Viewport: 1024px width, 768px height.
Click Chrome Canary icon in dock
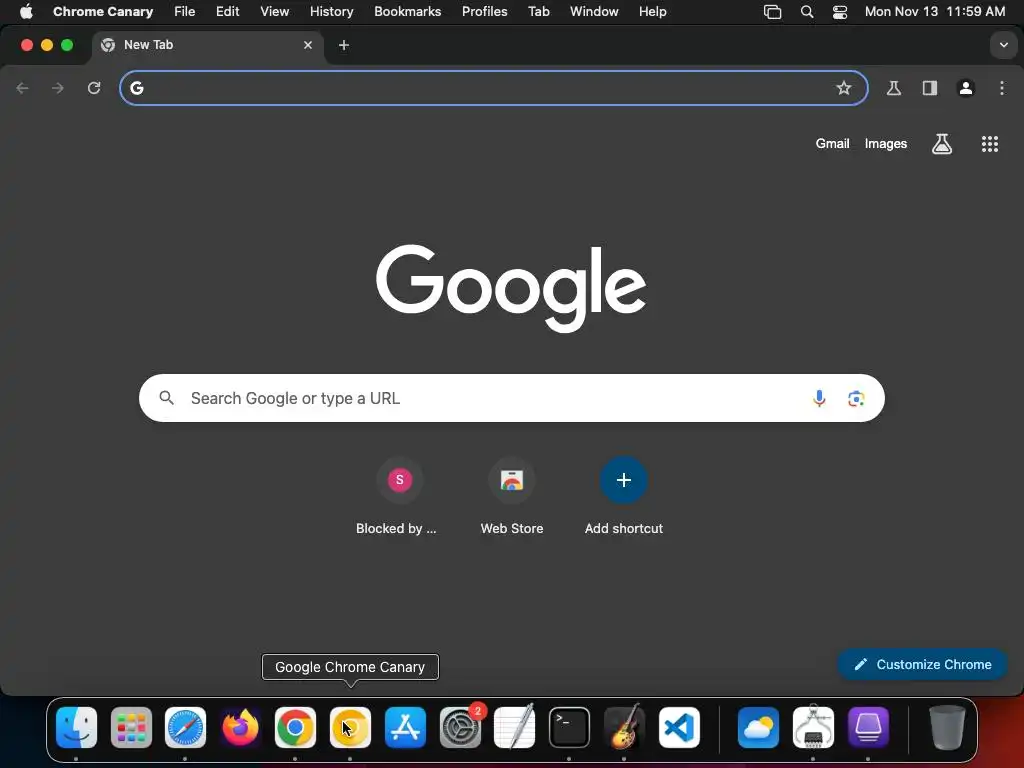pyautogui.click(x=350, y=727)
